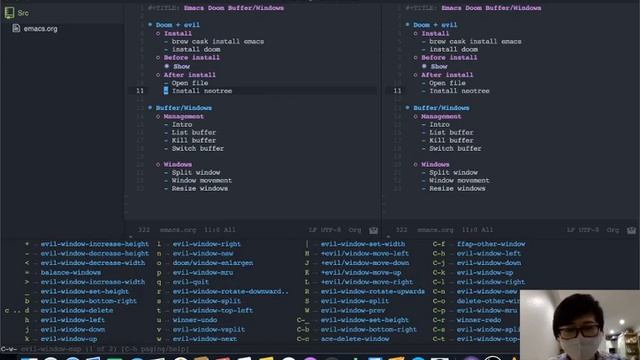Screen dimensions: 640x360
Task: Click 'emacs.org' buffer name in right modeline
Action: pos(435,230)
